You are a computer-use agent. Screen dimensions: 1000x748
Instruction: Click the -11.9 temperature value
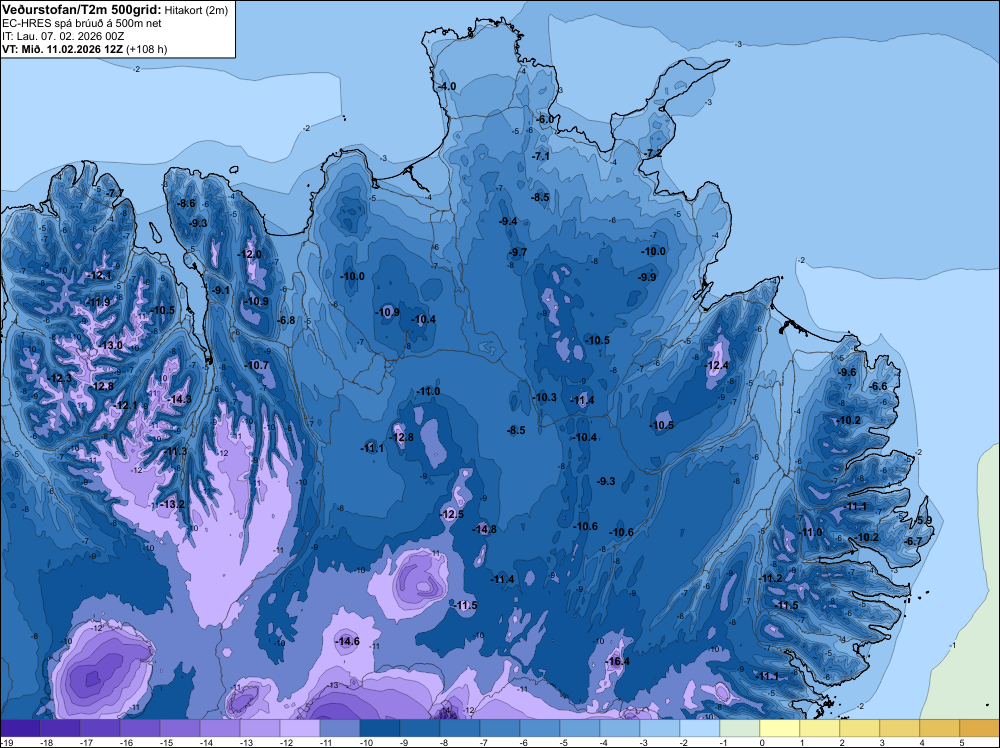[x=98, y=302]
